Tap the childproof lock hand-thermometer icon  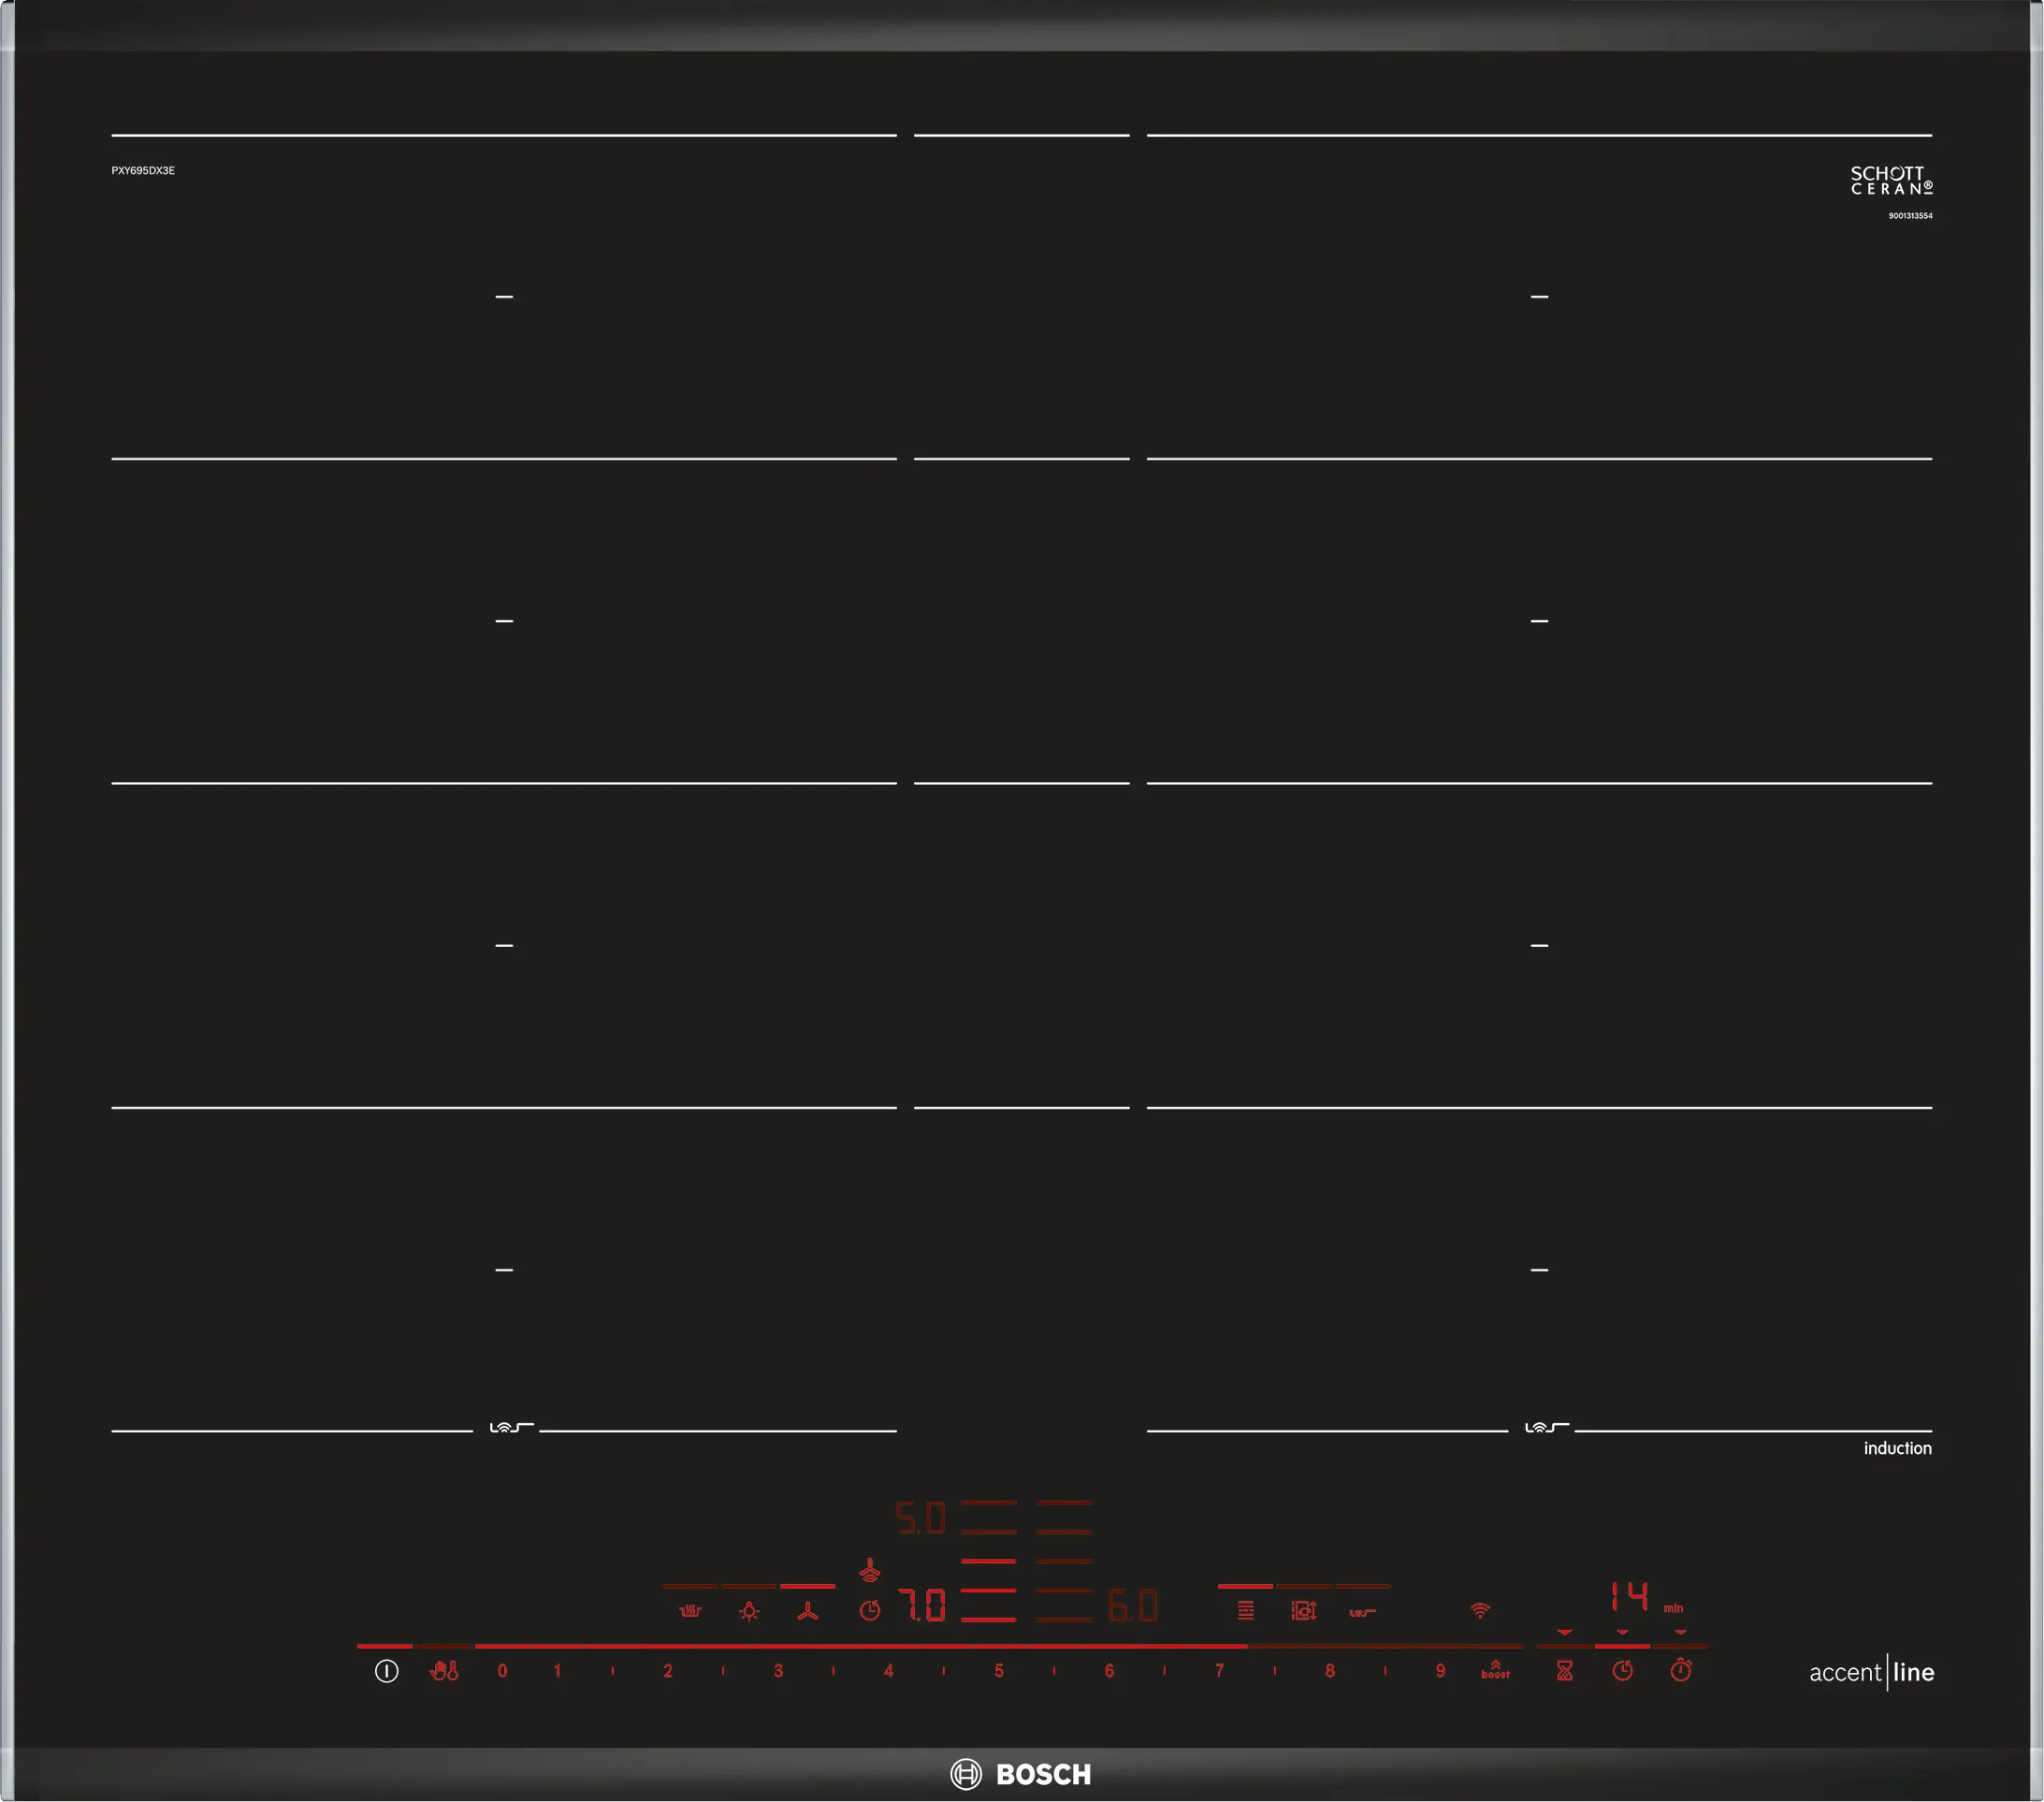(444, 1671)
